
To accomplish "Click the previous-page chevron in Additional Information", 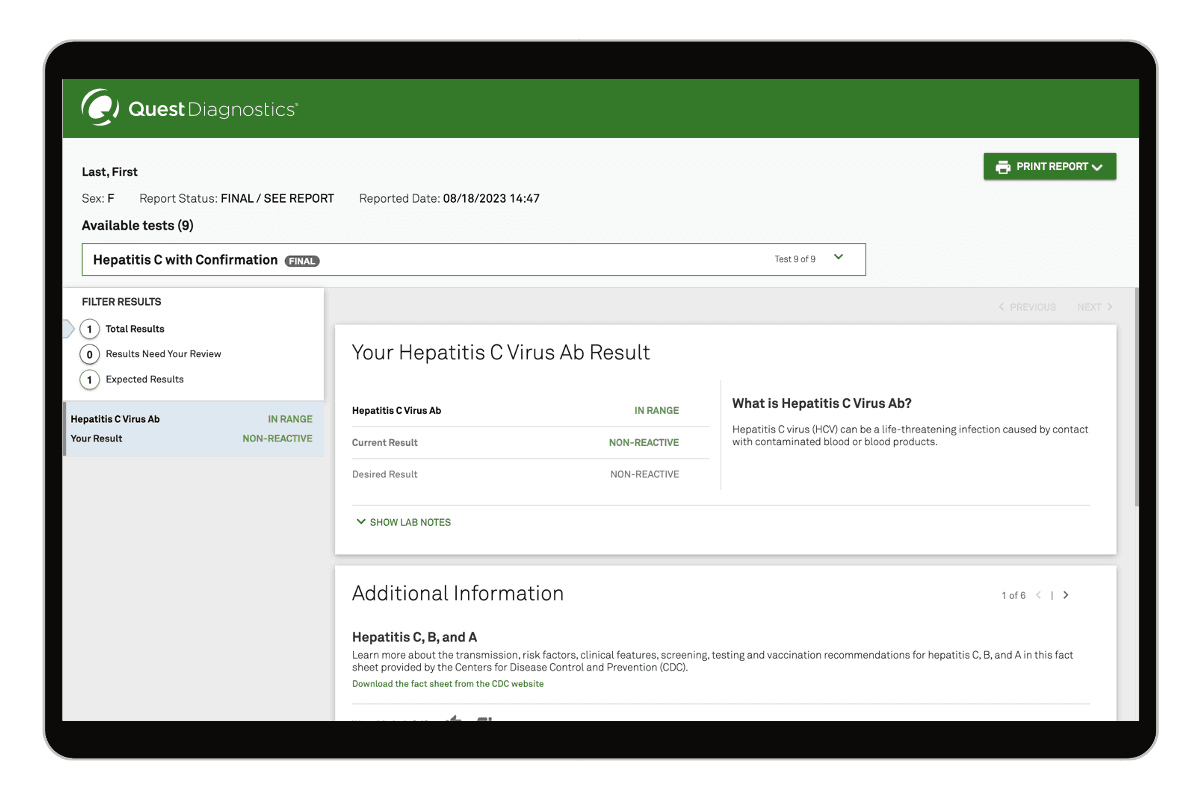I will coord(1040,594).
